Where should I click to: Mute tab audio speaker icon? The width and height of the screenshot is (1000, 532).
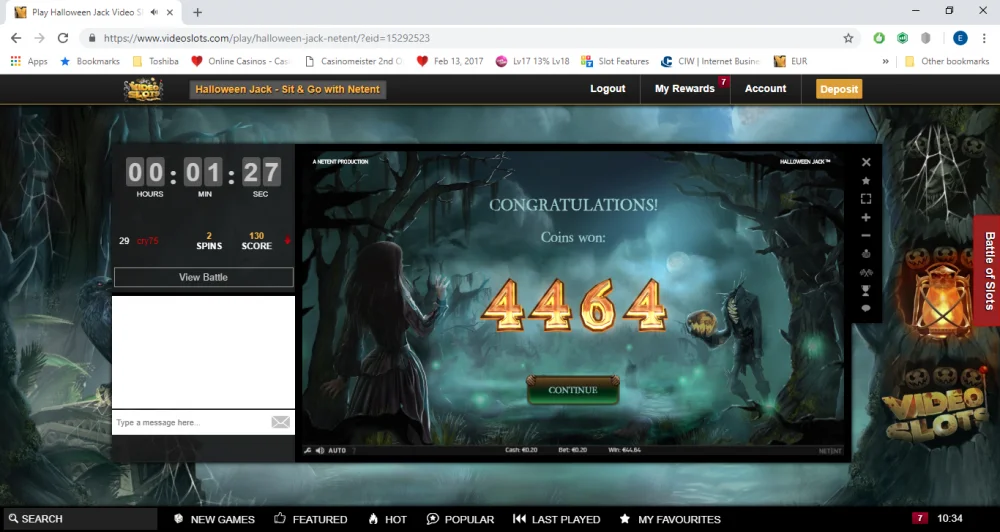click(x=154, y=12)
